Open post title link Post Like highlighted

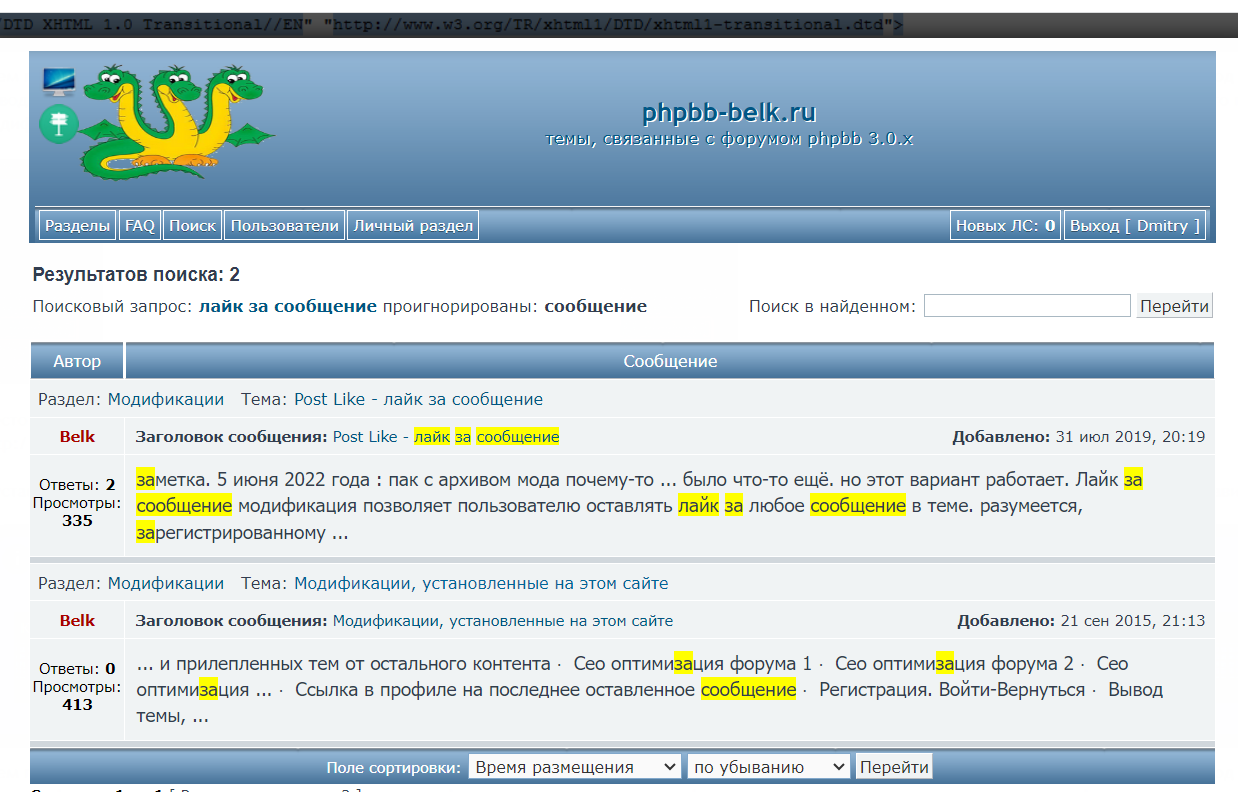(x=446, y=437)
